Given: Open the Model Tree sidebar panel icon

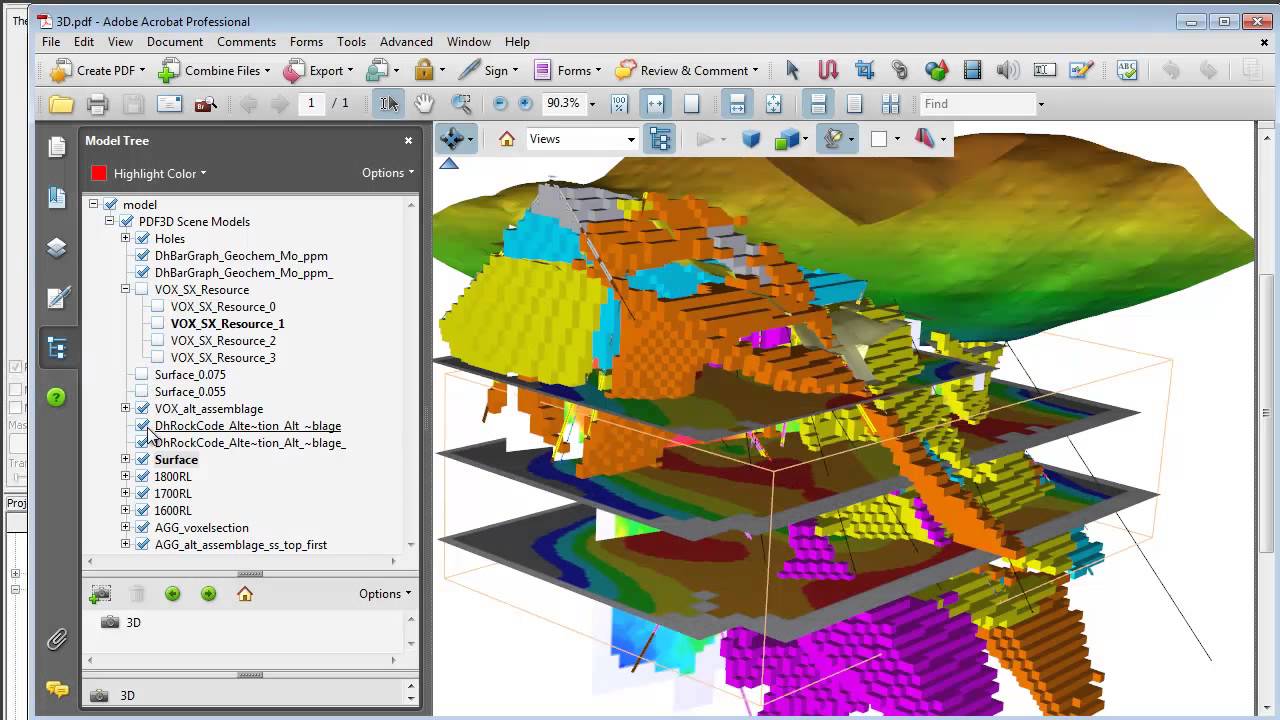Looking at the screenshot, I should (x=57, y=348).
